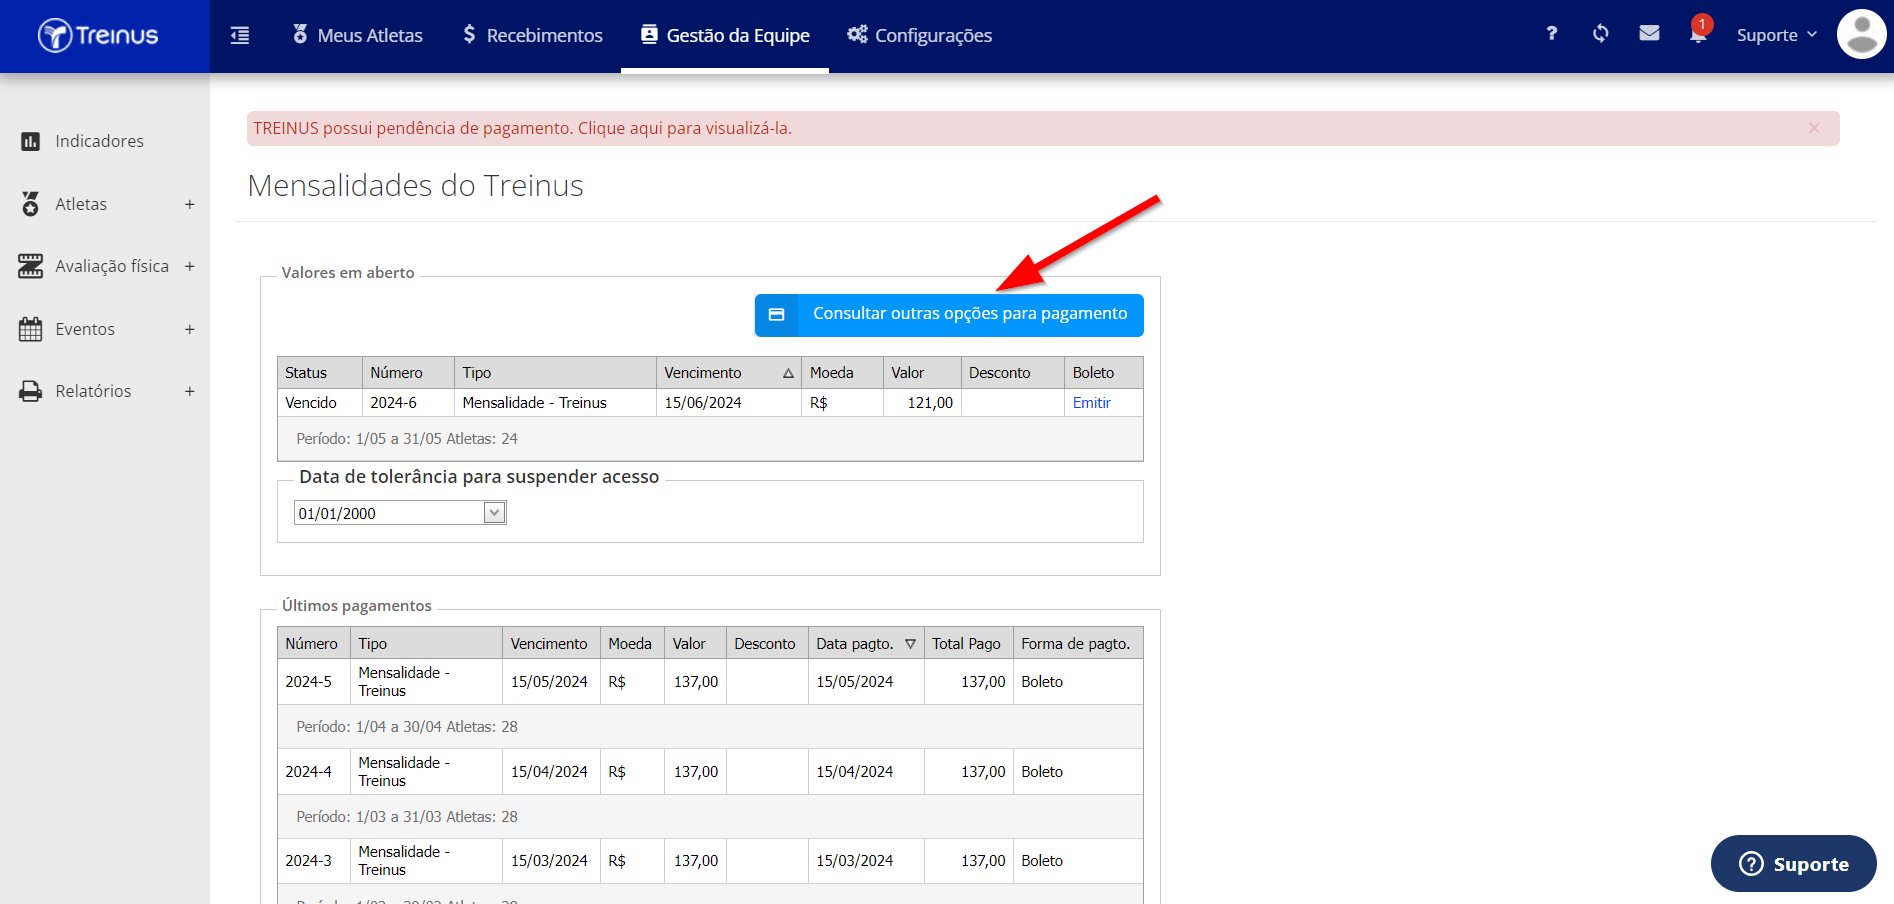Image resolution: width=1894 pixels, height=904 pixels.
Task: Go to Indicadores in the sidebar
Action: pos(99,142)
